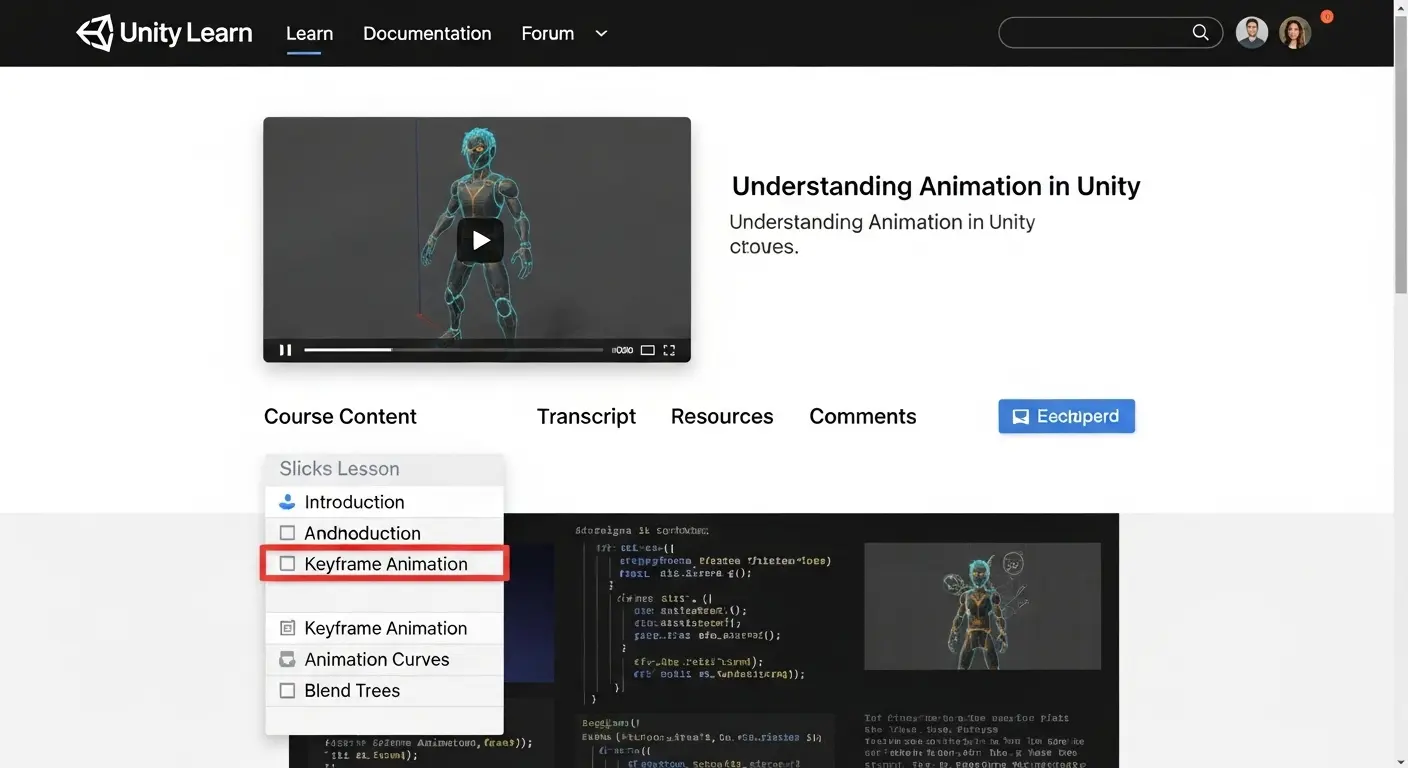This screenshot has height=768, width=1408.
Task: Check the Andhoduction lesson checkbox
Action: pyautogui.click(x=287, y=532)
